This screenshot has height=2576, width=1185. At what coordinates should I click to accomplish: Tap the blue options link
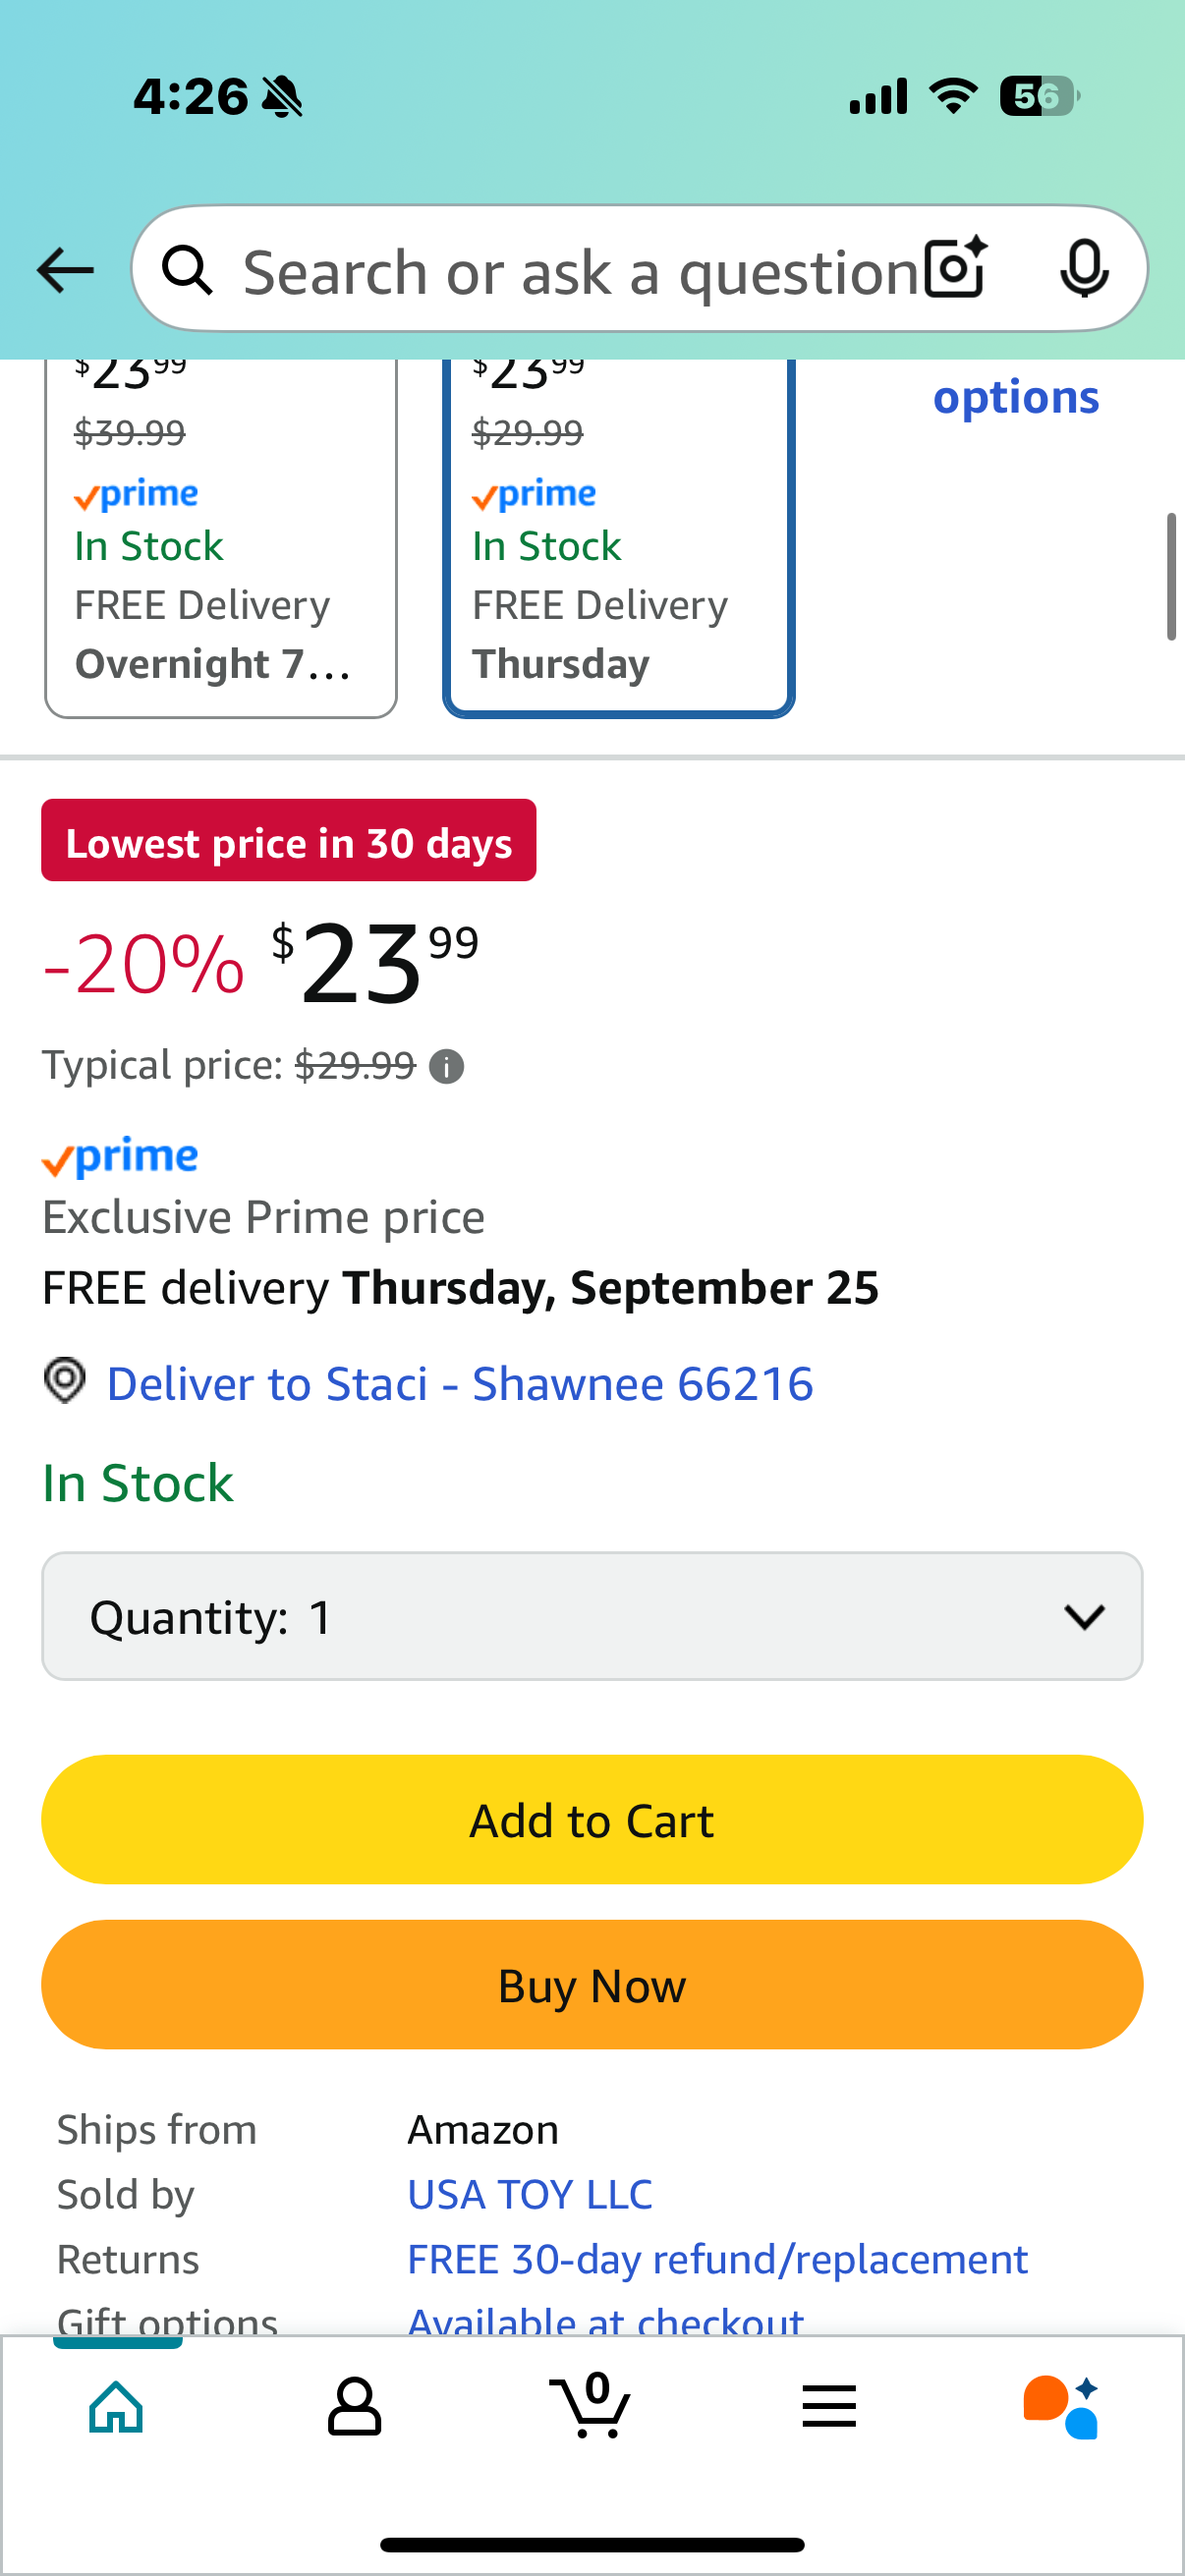[1015, 398]
